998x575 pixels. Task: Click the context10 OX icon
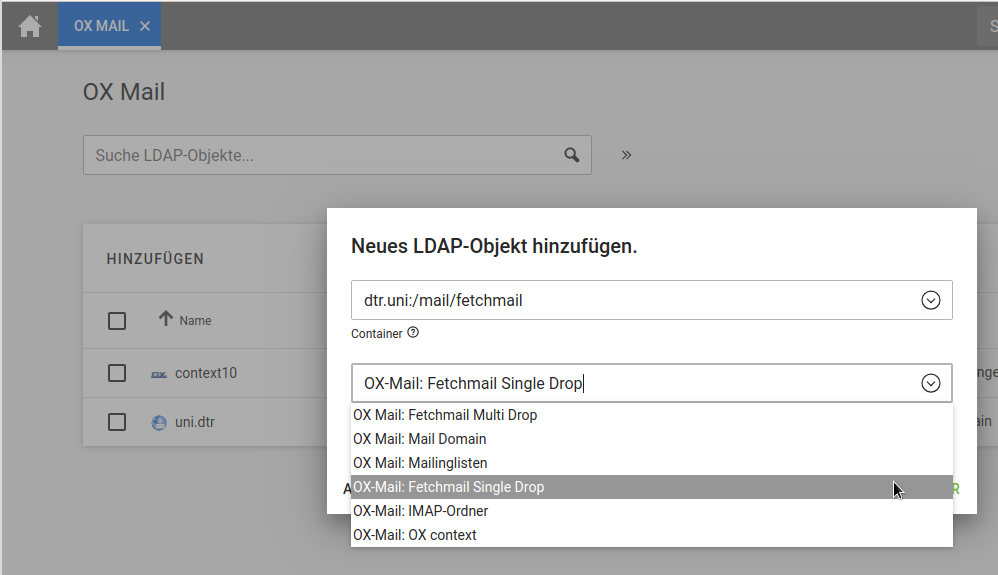(158, 374)
